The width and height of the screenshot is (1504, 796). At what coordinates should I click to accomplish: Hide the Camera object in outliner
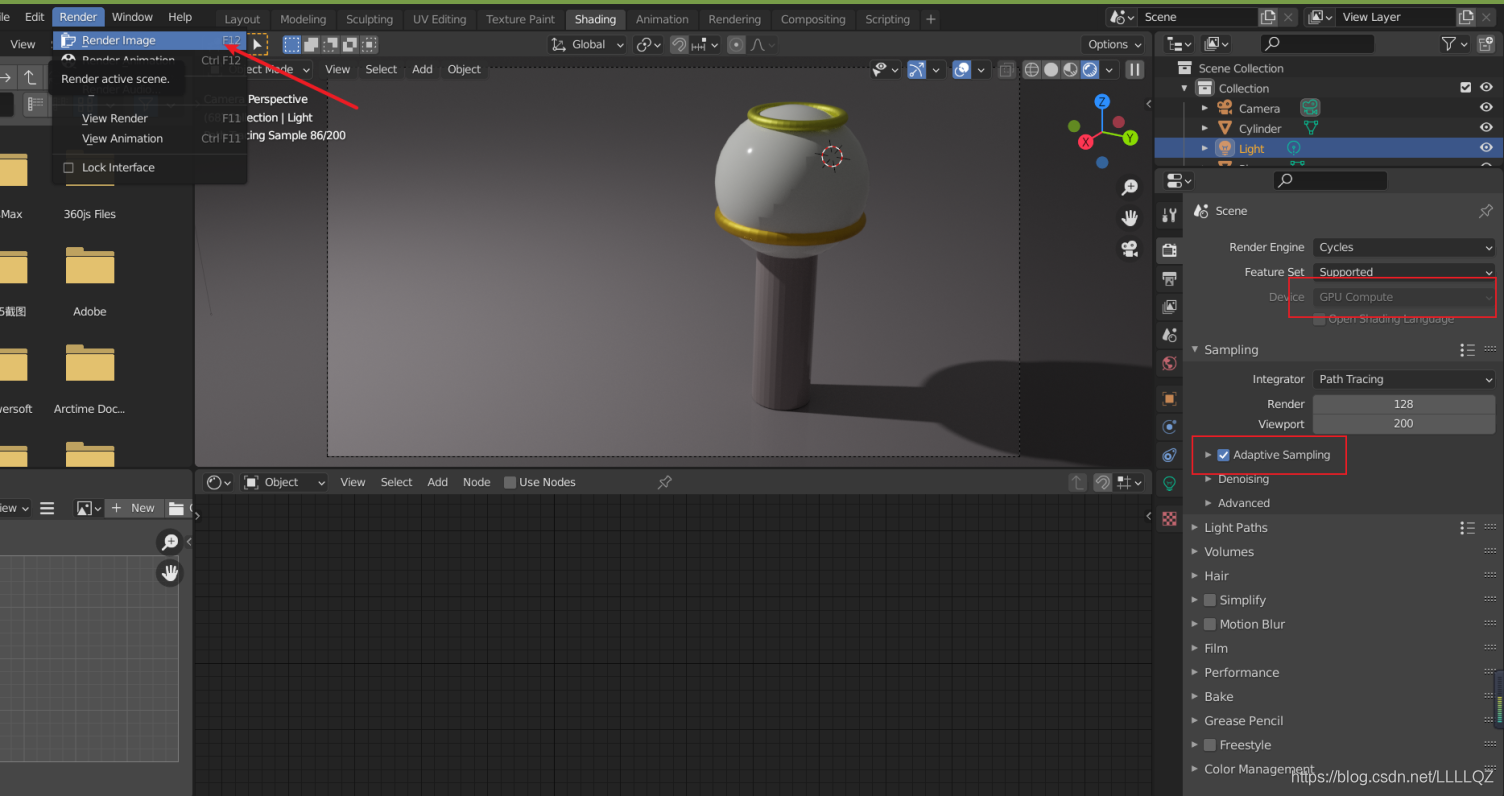(x=1486, y=108)
